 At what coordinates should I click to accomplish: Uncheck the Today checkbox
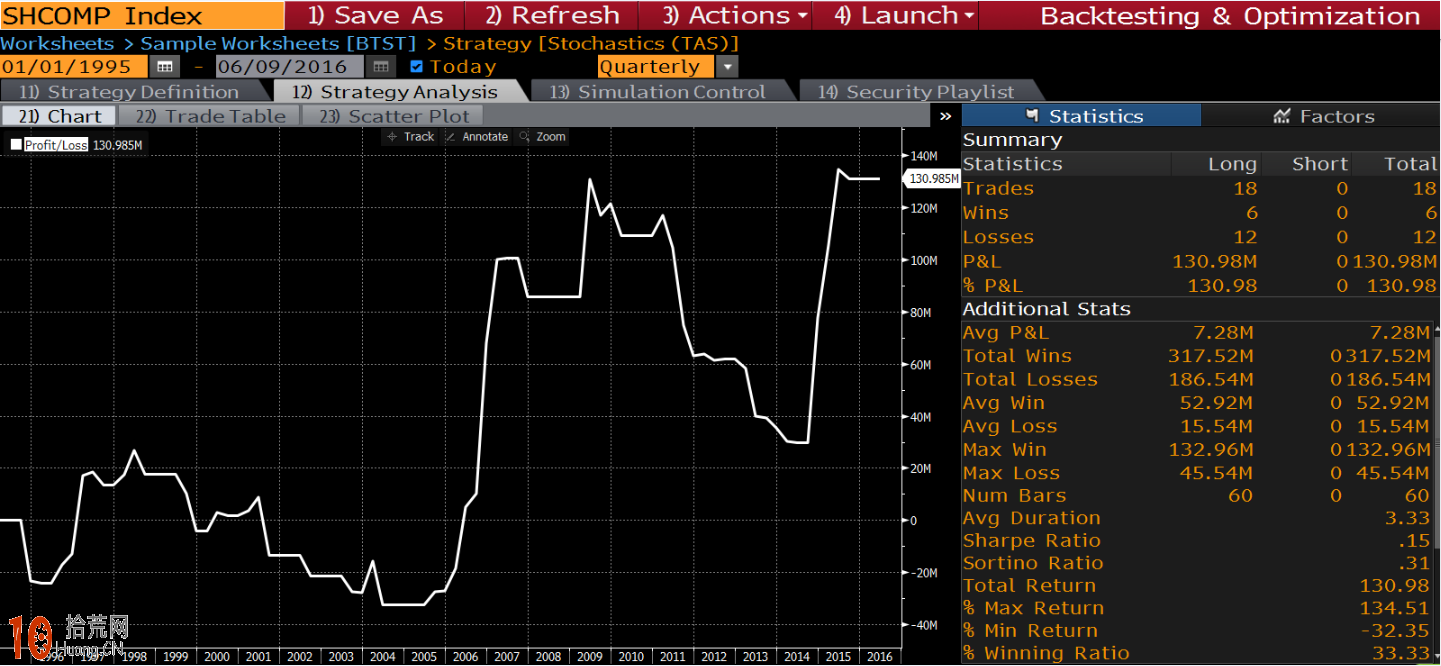coord(417,67)
